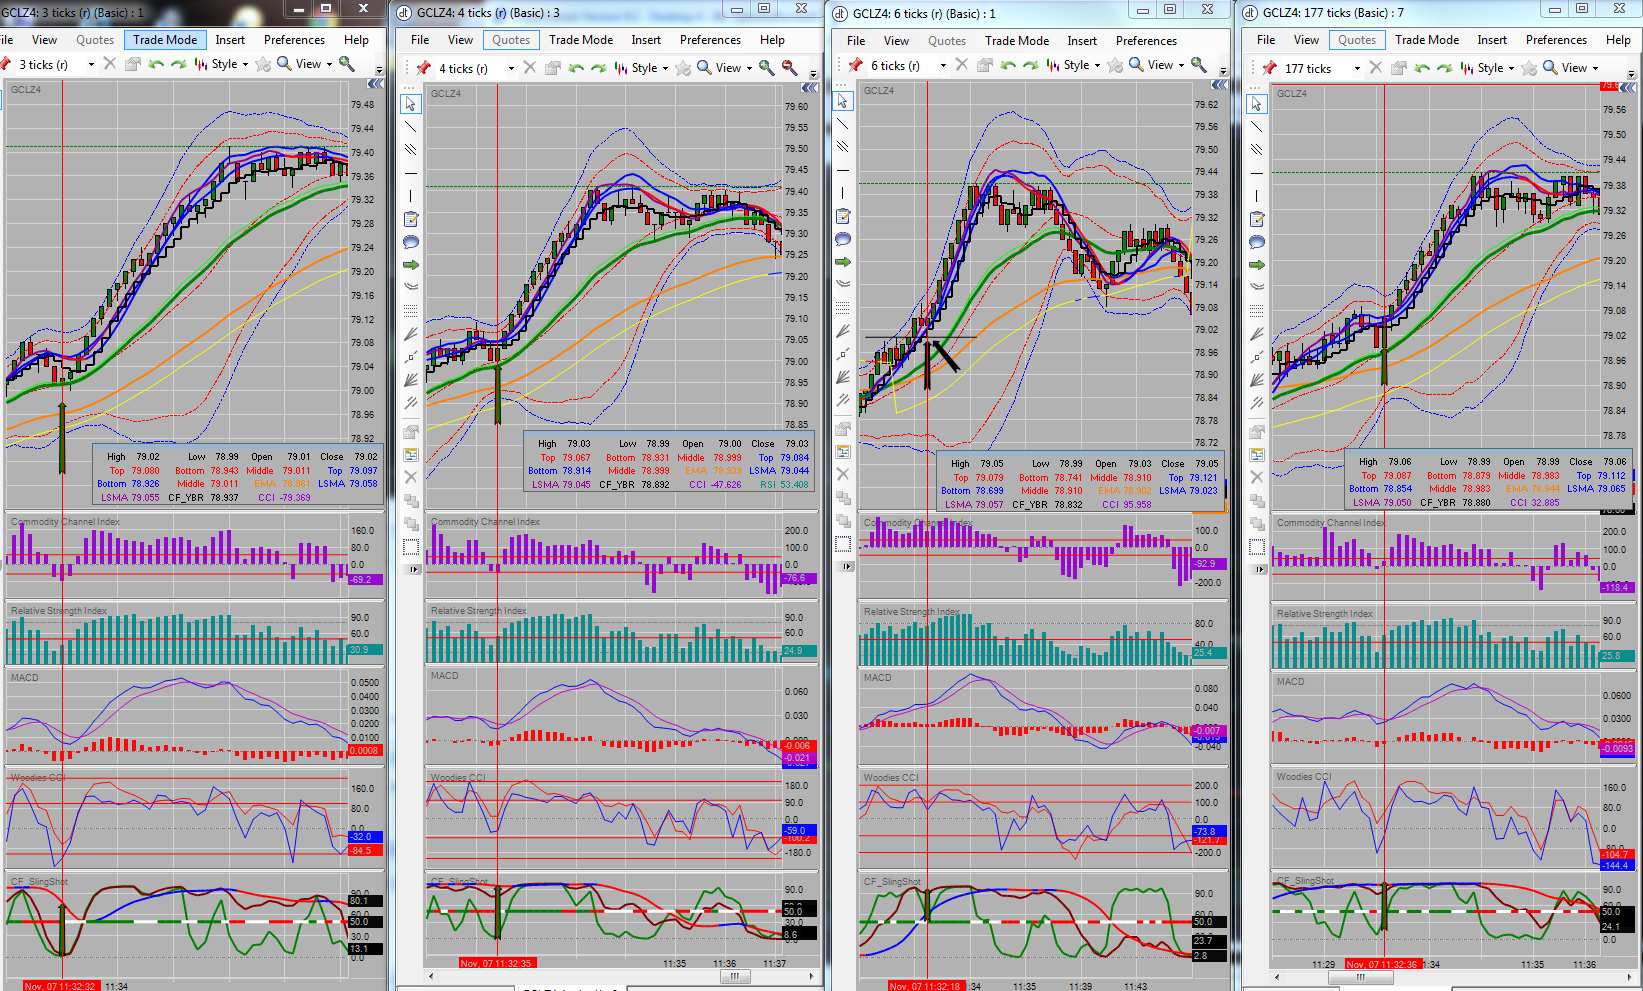
Task: Open Style dropdown in 3 ticks window
Action: coord(245,64)
